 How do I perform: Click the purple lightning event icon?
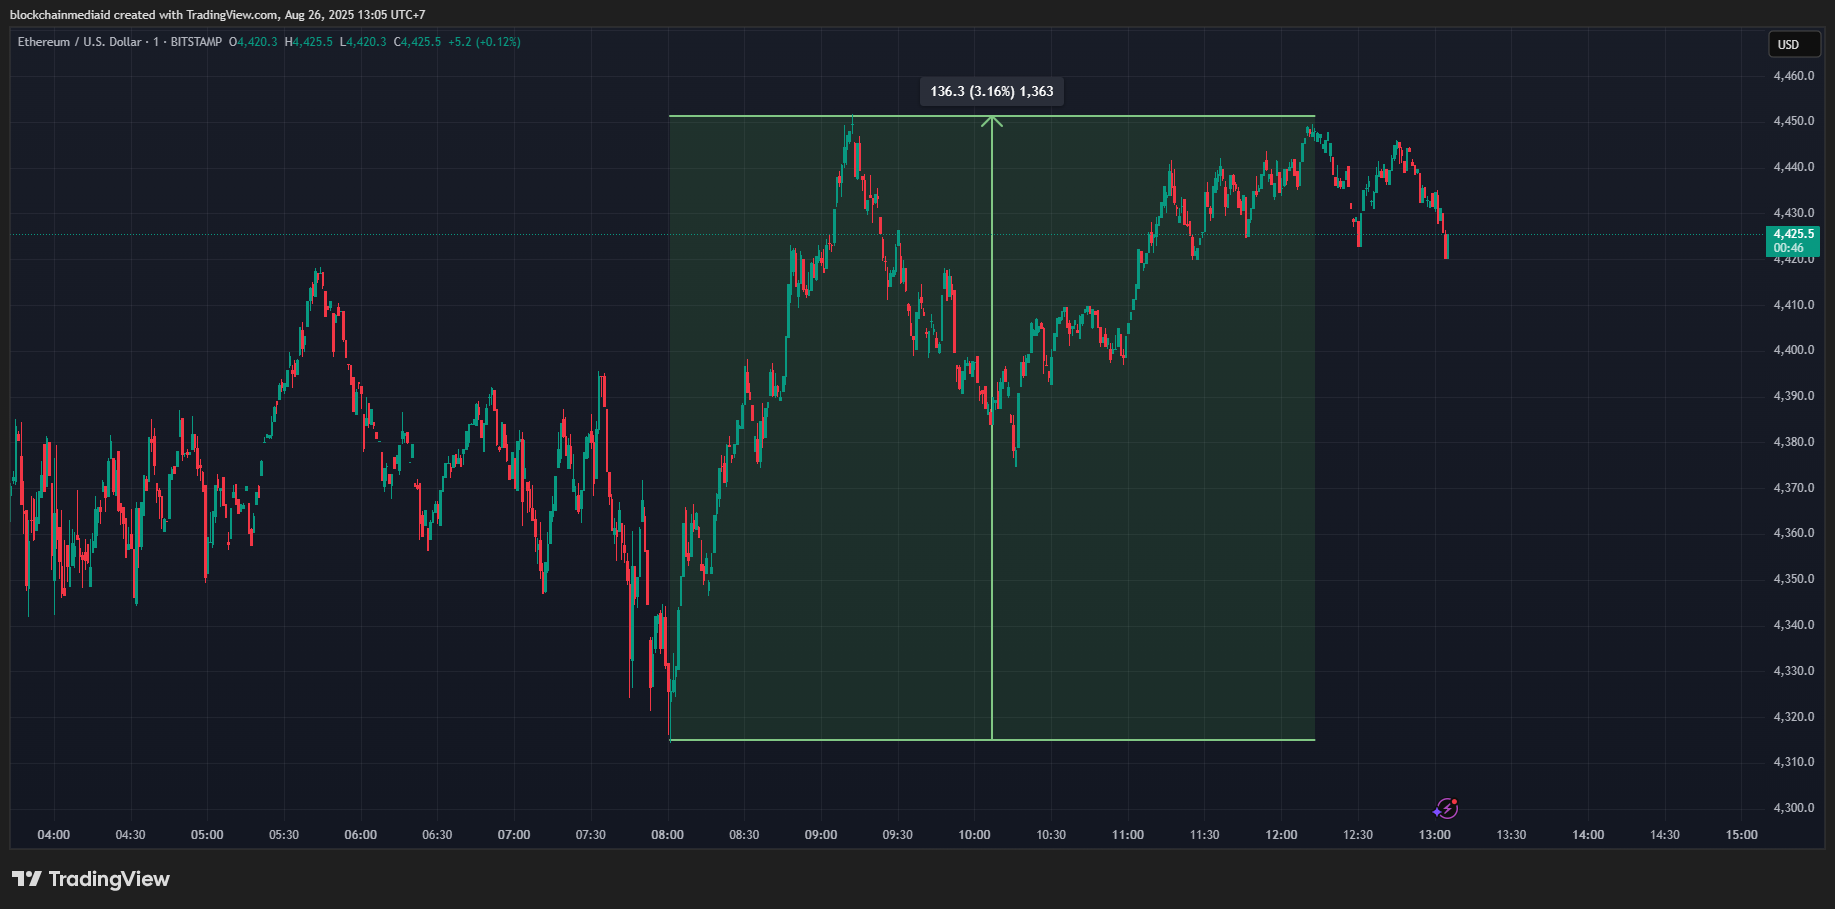1446,808
